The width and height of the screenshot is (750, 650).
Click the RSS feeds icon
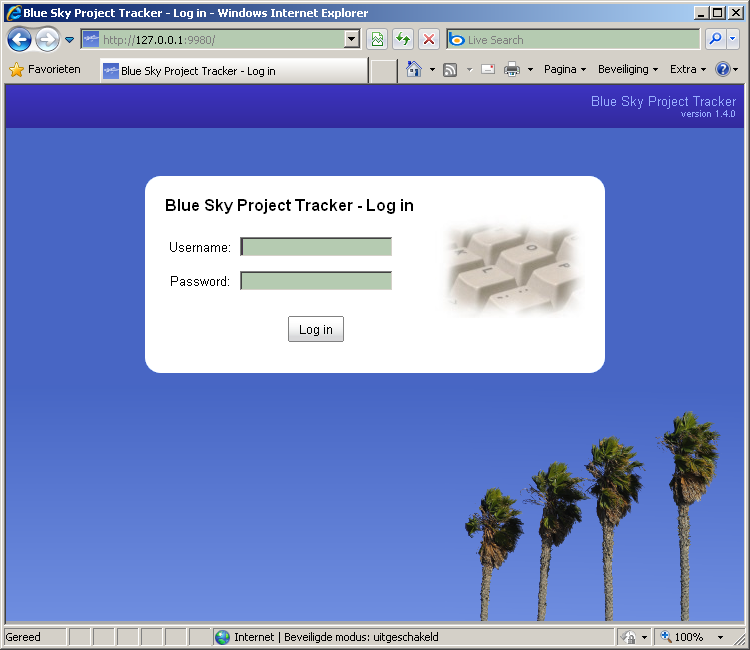click(x=450, y=70)
